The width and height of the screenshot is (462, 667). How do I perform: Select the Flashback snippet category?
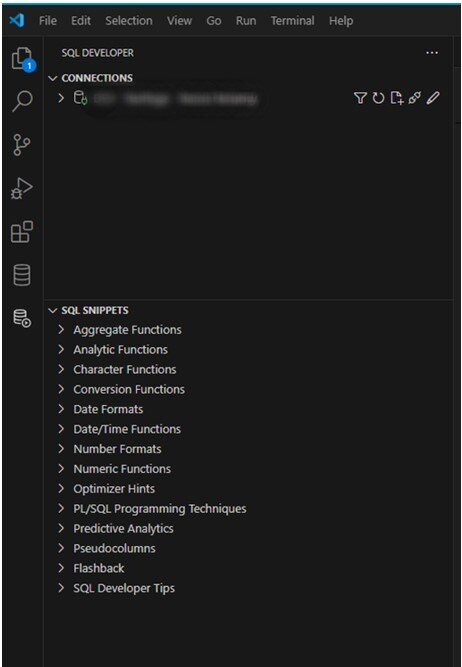(x=99, y=568)
